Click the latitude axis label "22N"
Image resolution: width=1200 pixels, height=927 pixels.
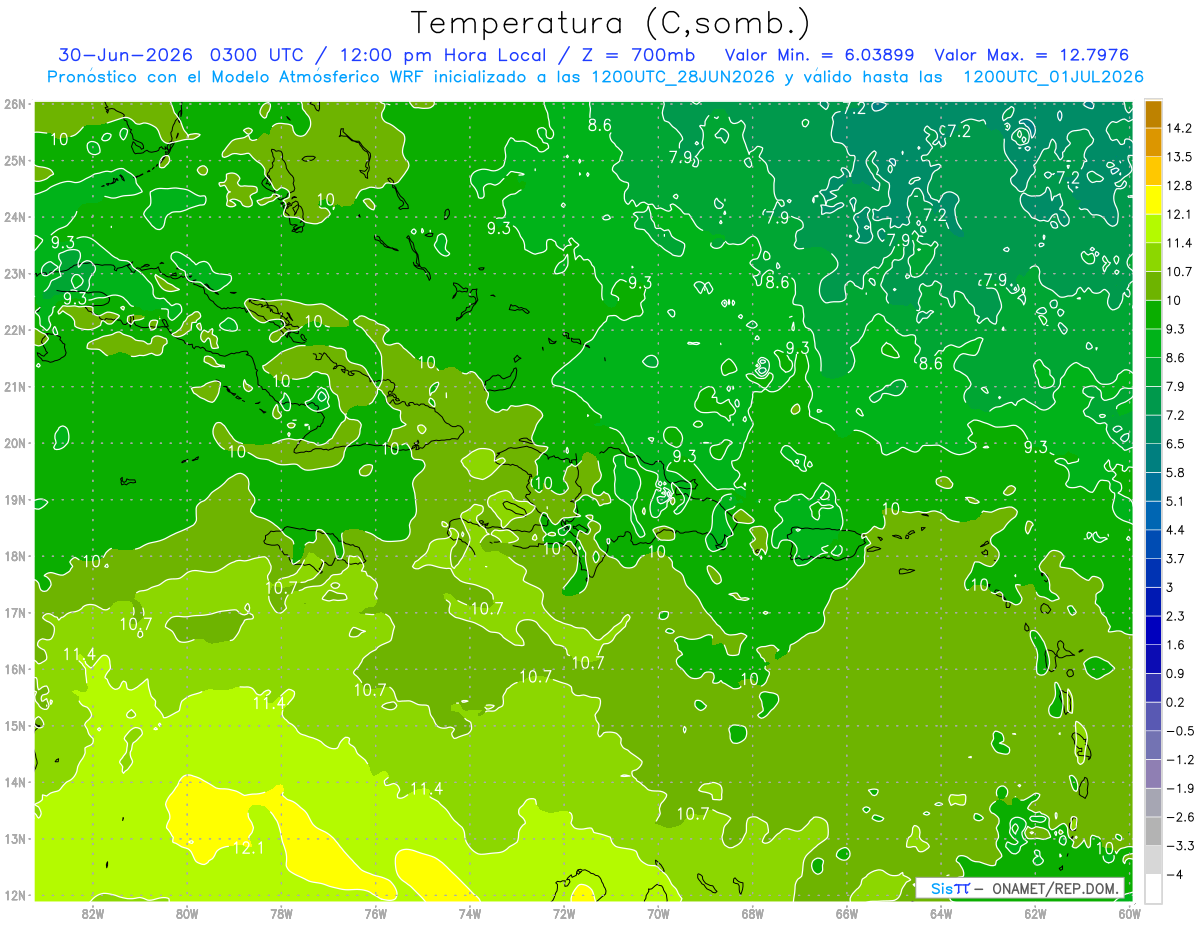(14, 330)
